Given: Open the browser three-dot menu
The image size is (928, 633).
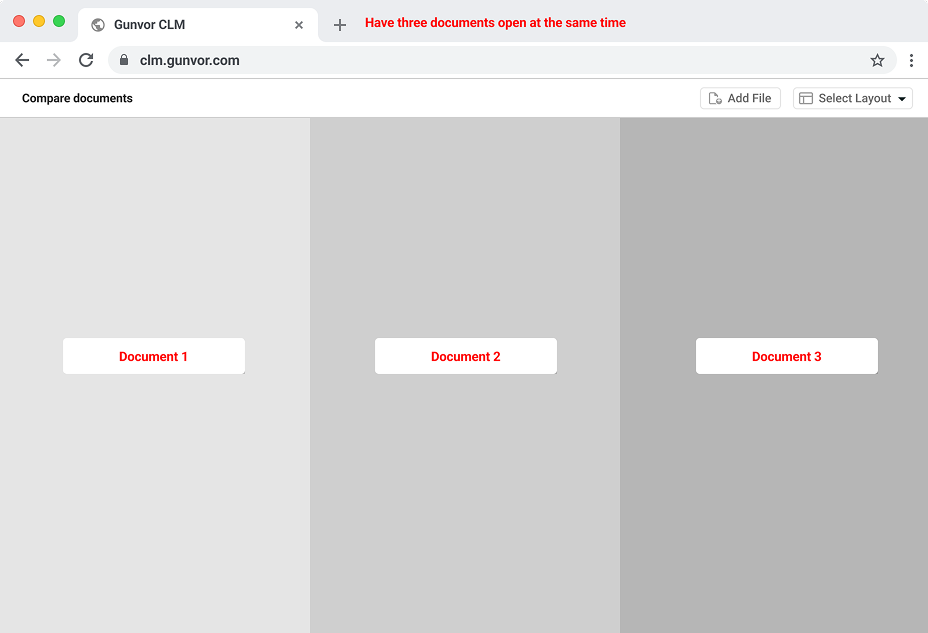Looking at the screenshot, I should coord(911,60).
